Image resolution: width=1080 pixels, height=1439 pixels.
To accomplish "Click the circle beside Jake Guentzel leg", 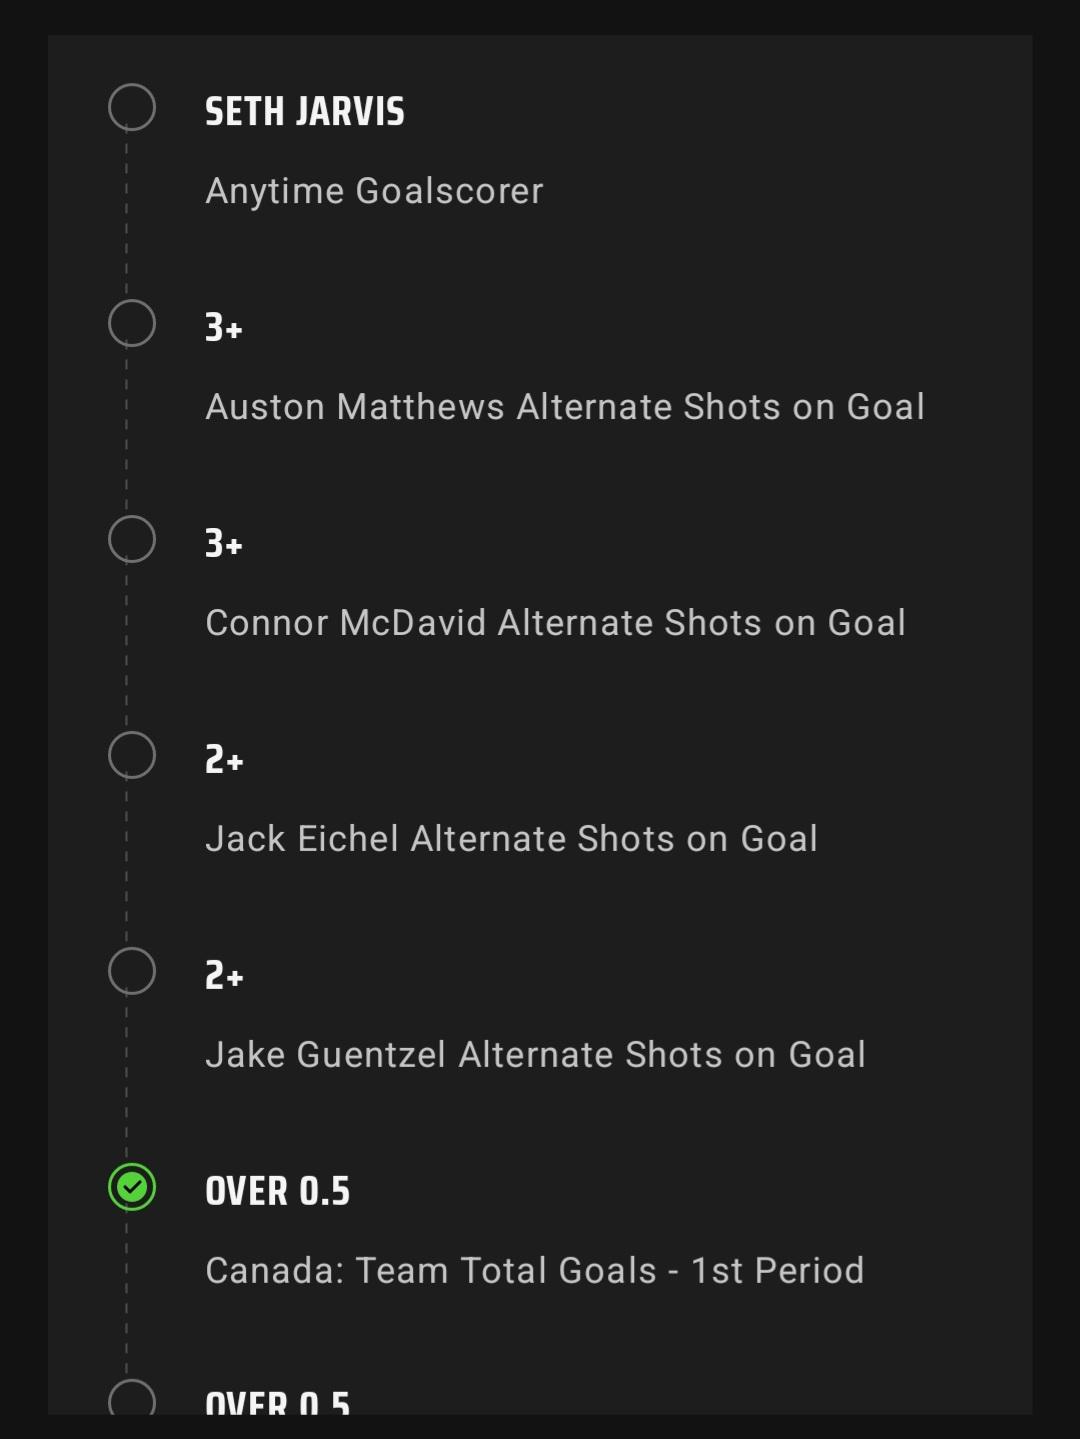I will [x=132, y=971].
